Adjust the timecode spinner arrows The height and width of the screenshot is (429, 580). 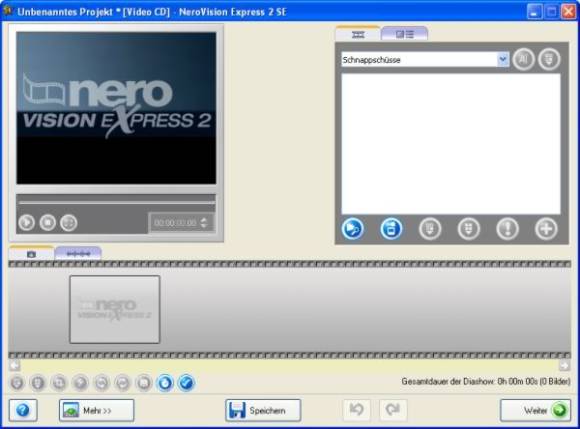point(204,223)
